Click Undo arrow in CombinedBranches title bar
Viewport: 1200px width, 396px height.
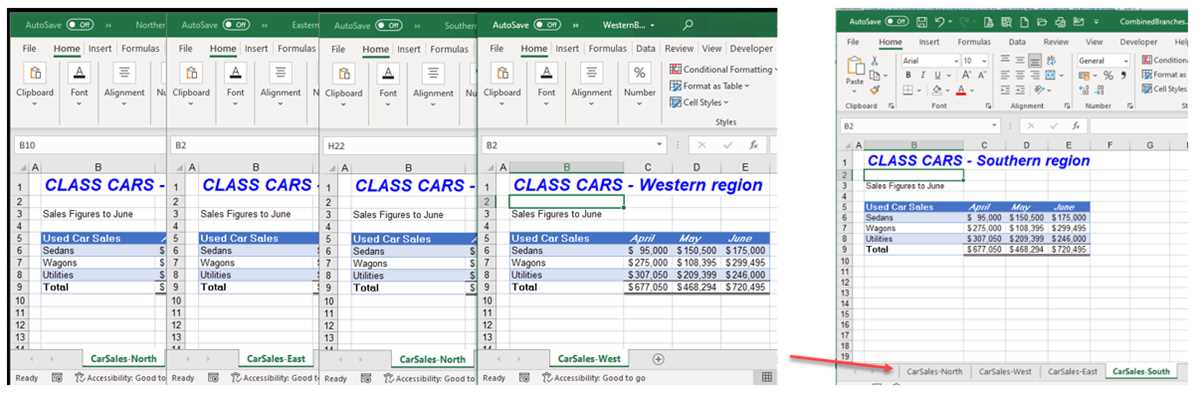pyautogui.click(x=940, y=22)
